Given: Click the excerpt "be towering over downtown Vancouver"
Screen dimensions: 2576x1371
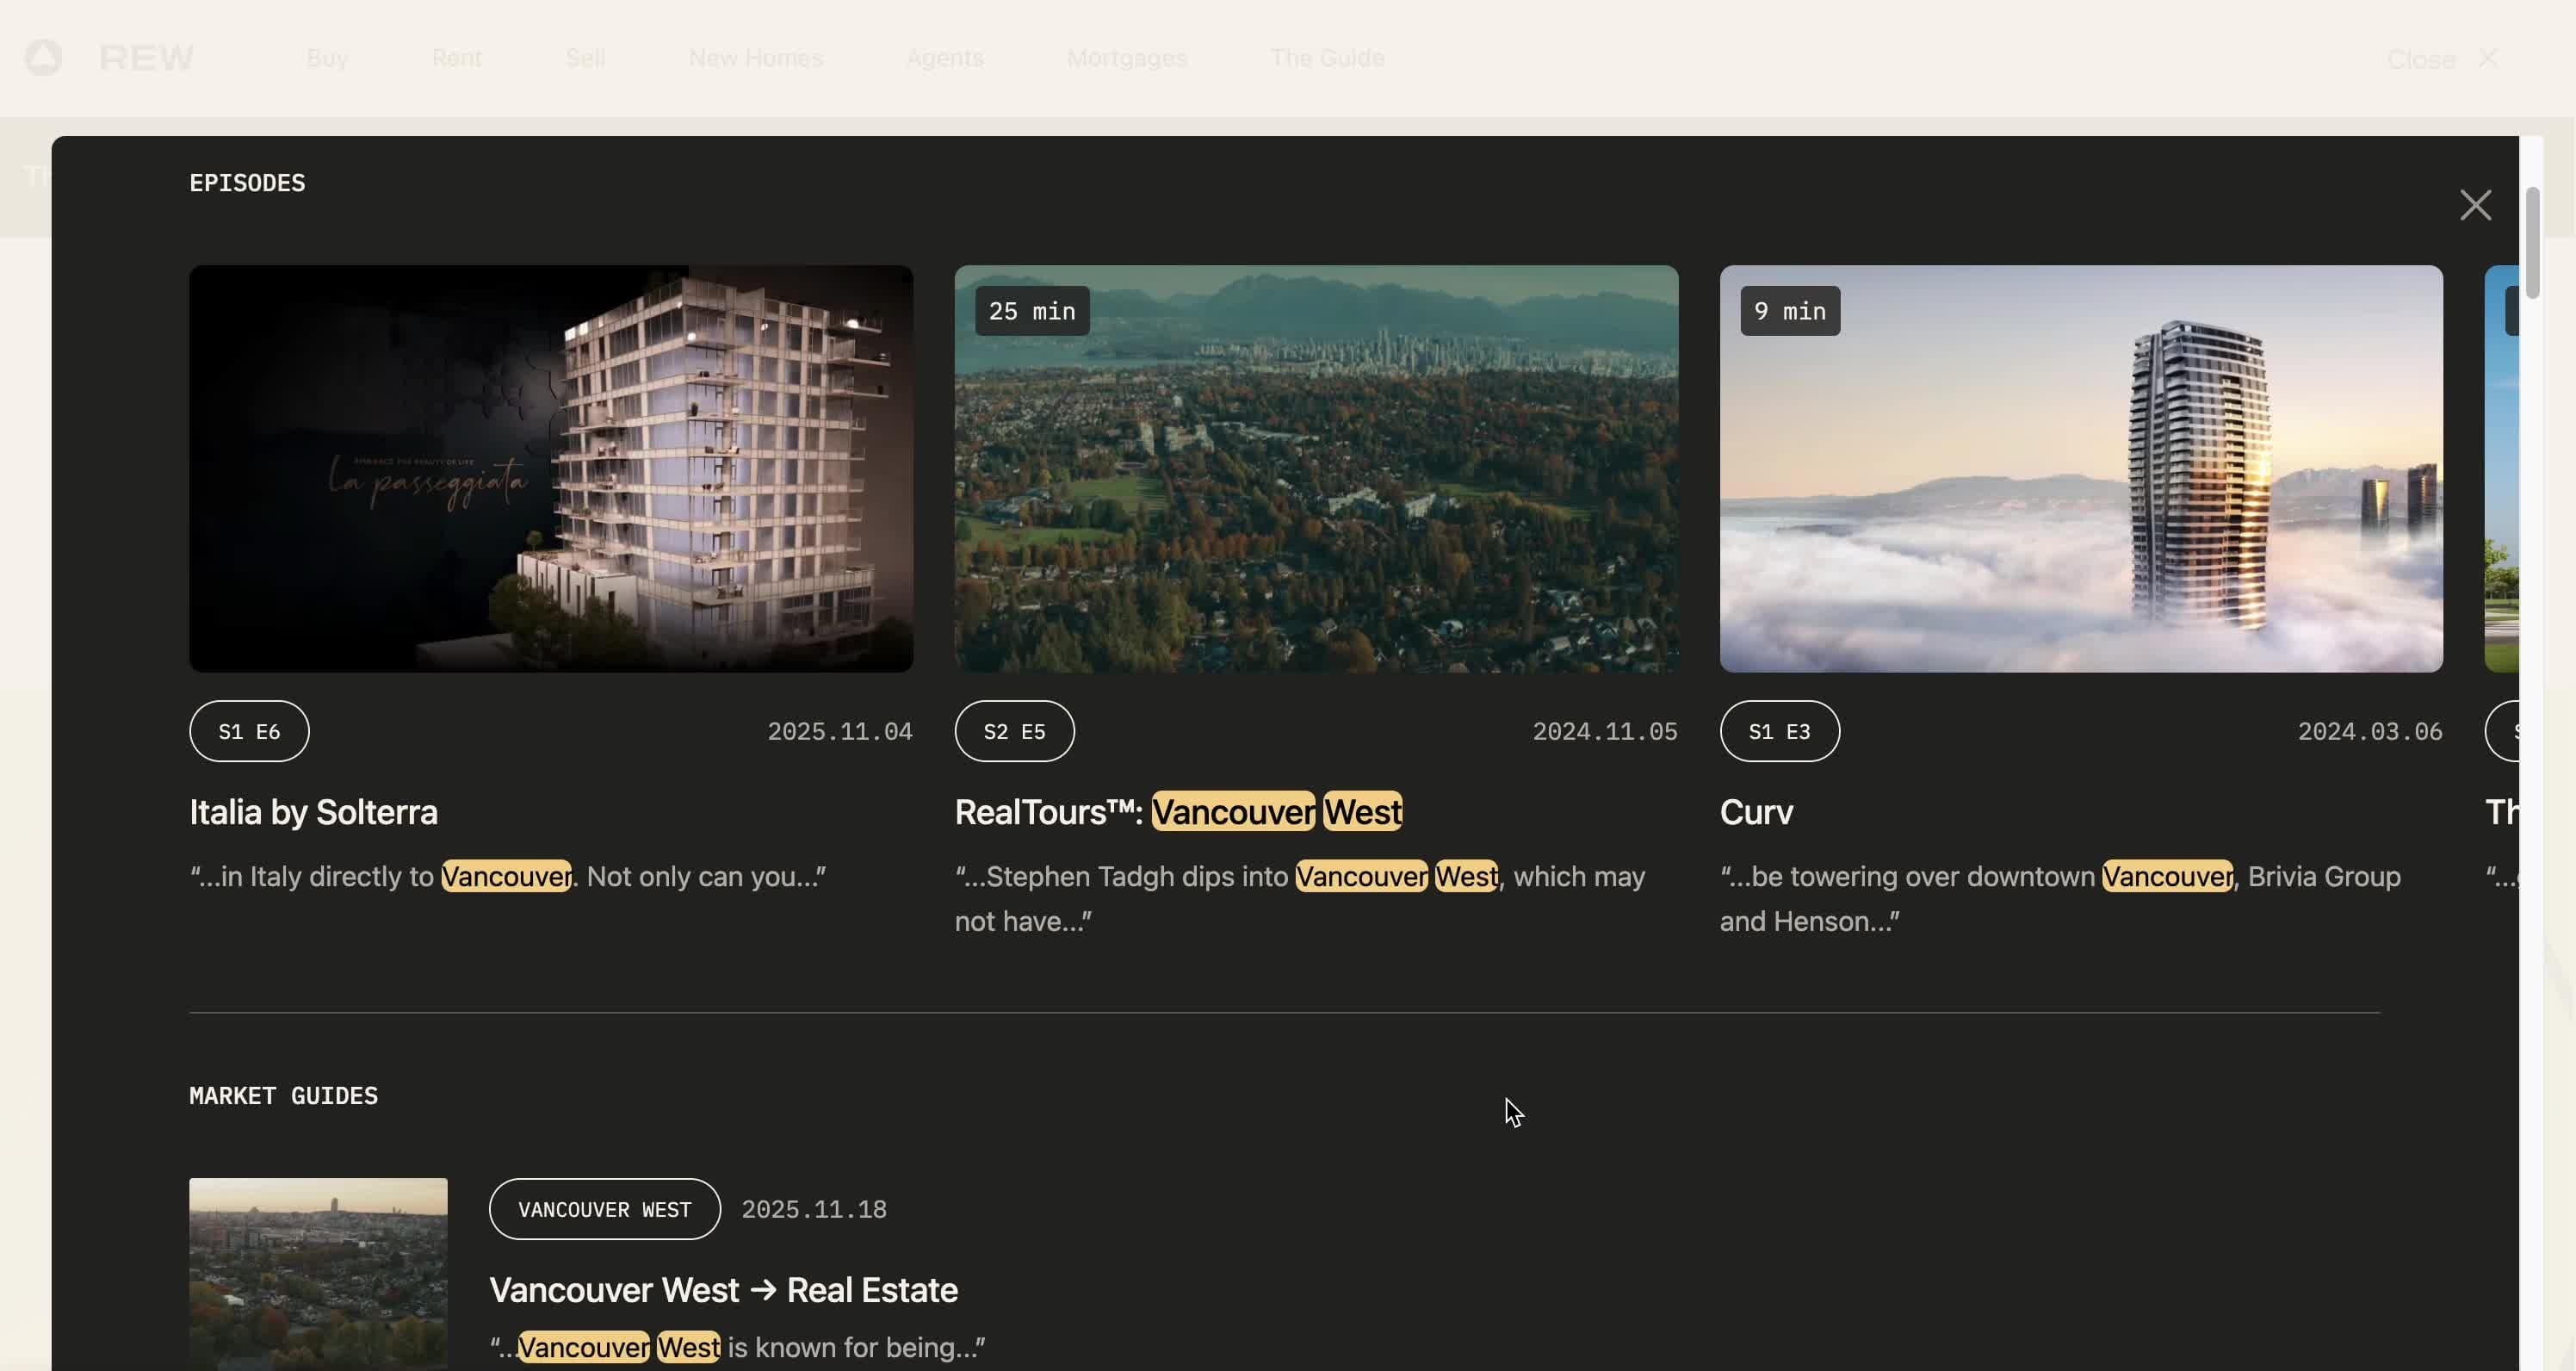Looking at the screenshot, I should pos(2060,899).
